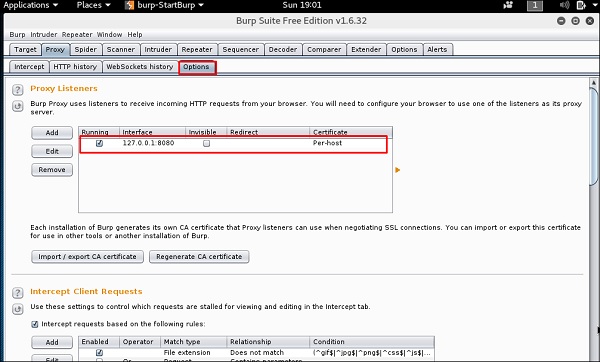Open the Proxy Options sub-tab
The width and height of the screenshot is (600, 362).
click(196, 67)
